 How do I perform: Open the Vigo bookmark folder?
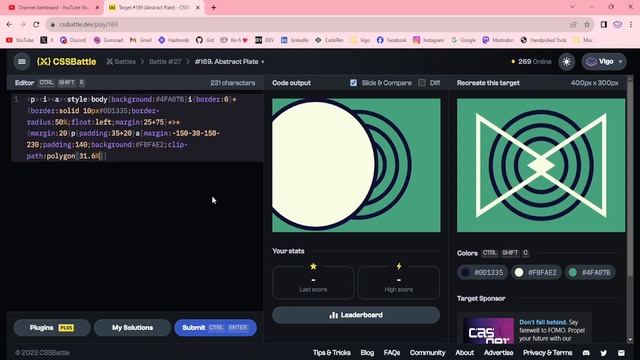coord(360,40)
